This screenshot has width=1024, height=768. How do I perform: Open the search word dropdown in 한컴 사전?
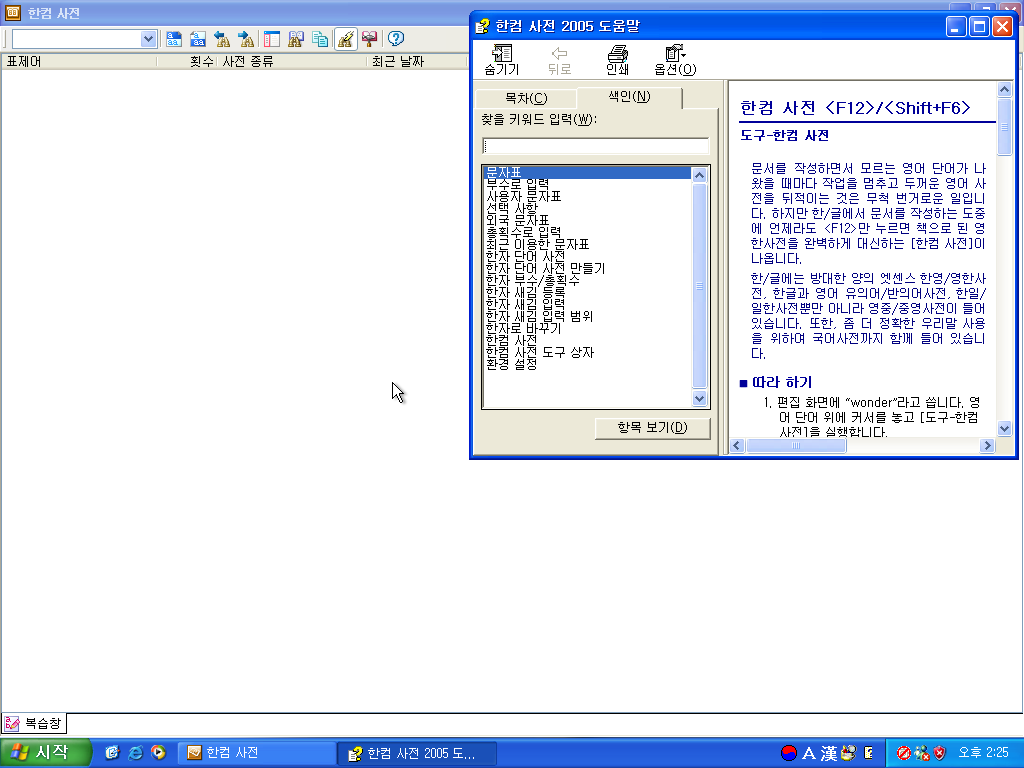148,39
